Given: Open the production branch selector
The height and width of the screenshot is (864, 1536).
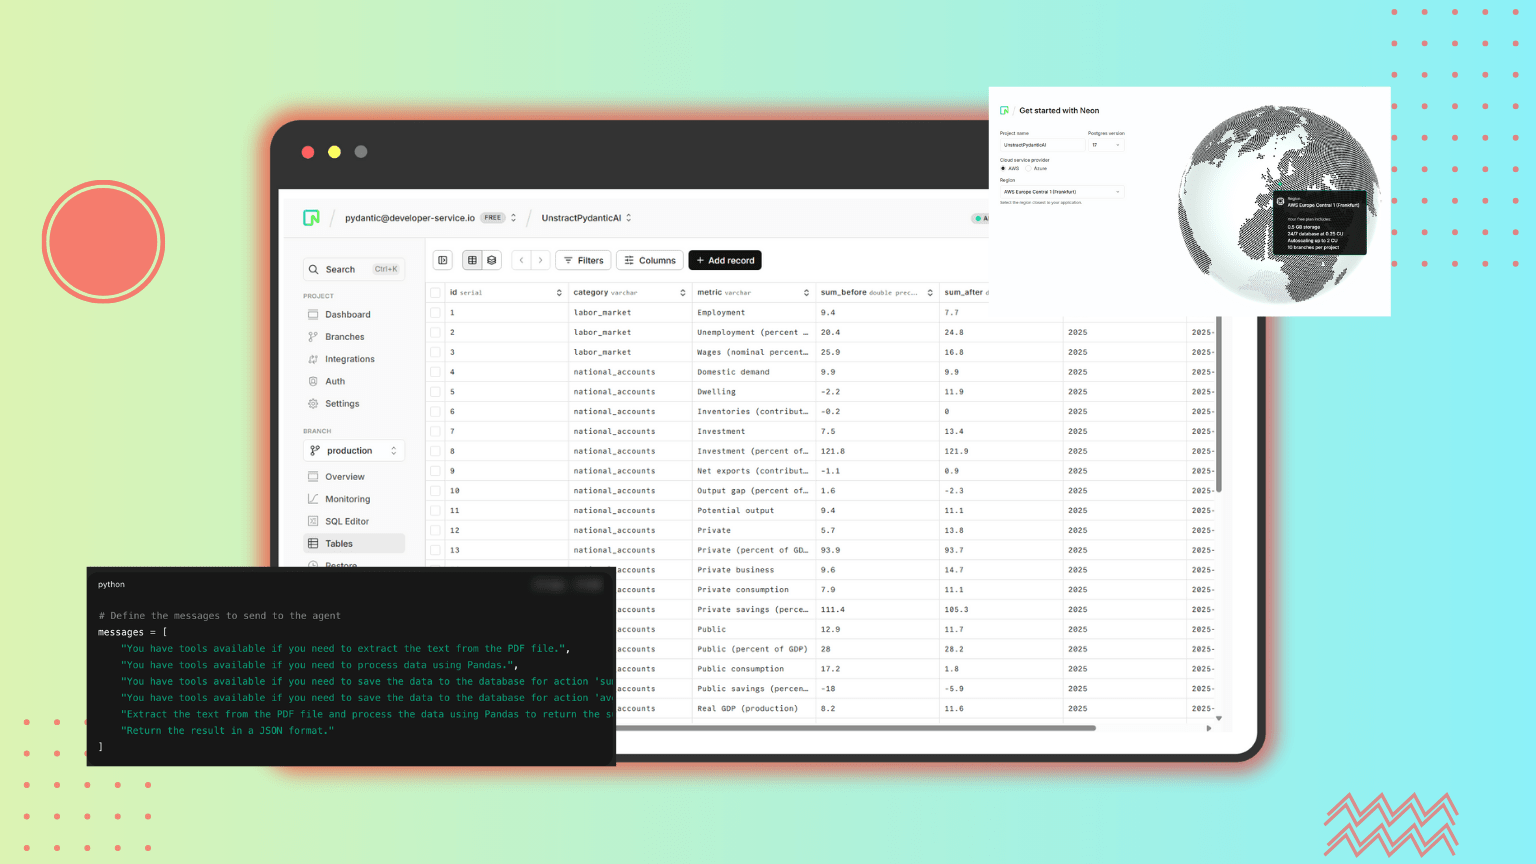Looking at the screenshot, I should click(x=354, y=451).
